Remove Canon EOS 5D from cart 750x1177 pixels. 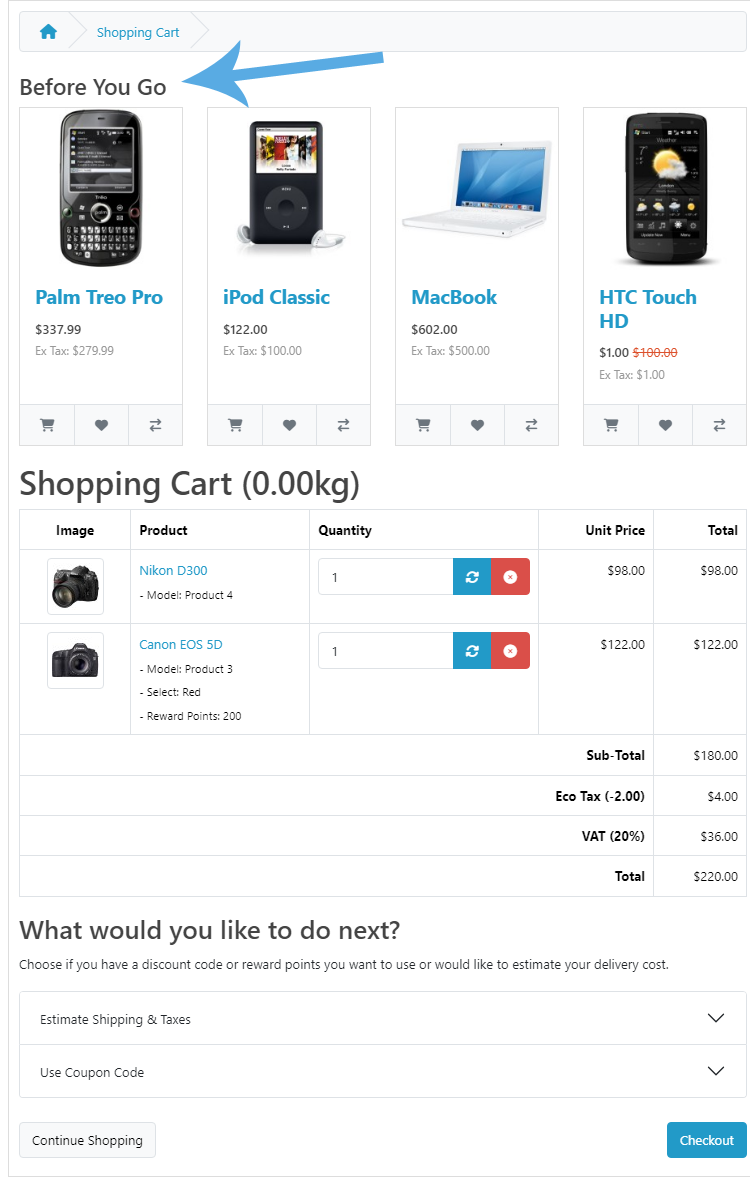click(510, 651)
